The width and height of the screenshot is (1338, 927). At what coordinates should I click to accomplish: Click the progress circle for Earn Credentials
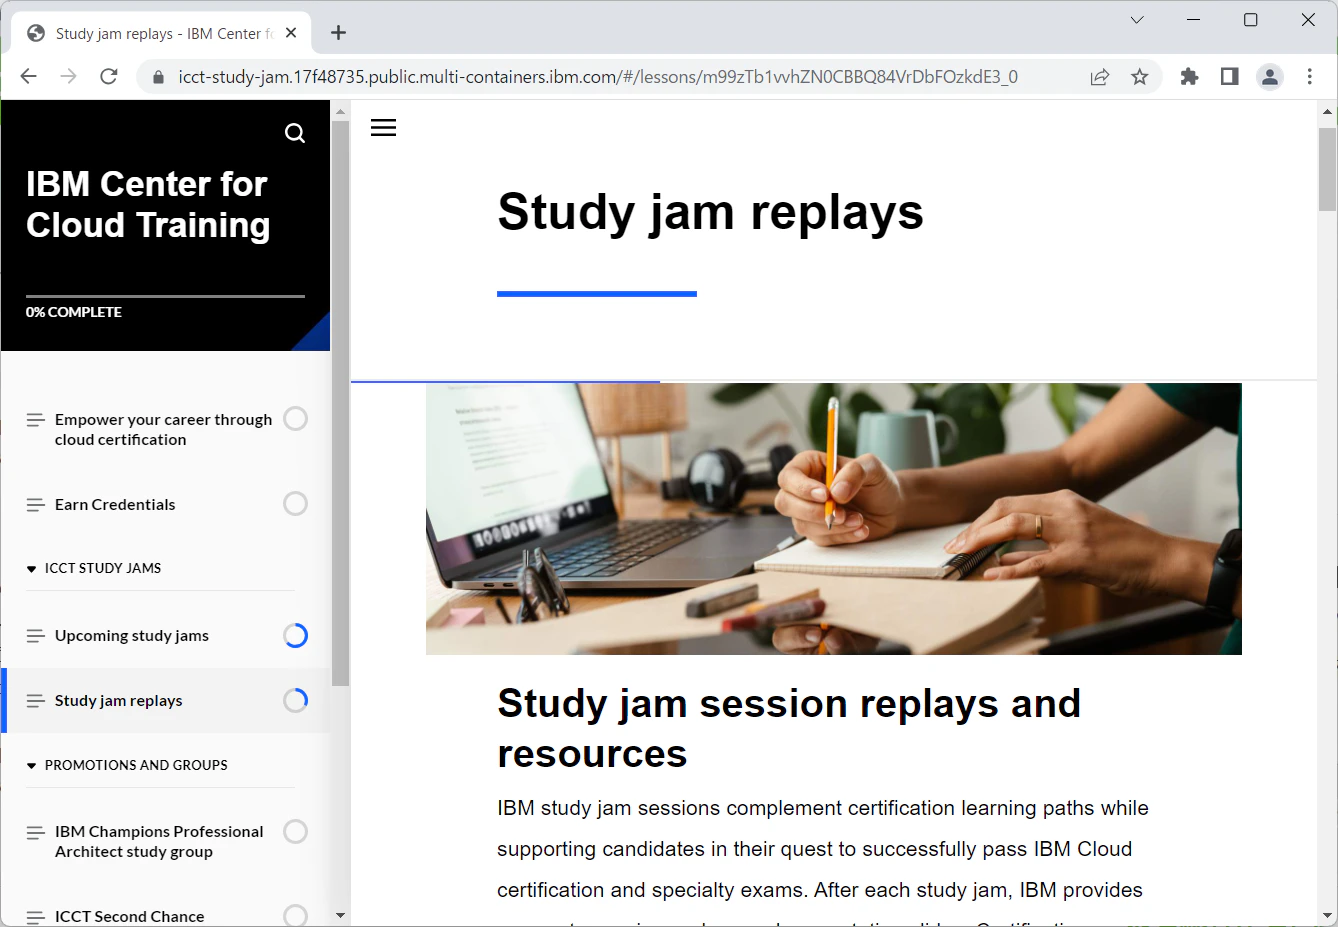click(x=295, y=504)
